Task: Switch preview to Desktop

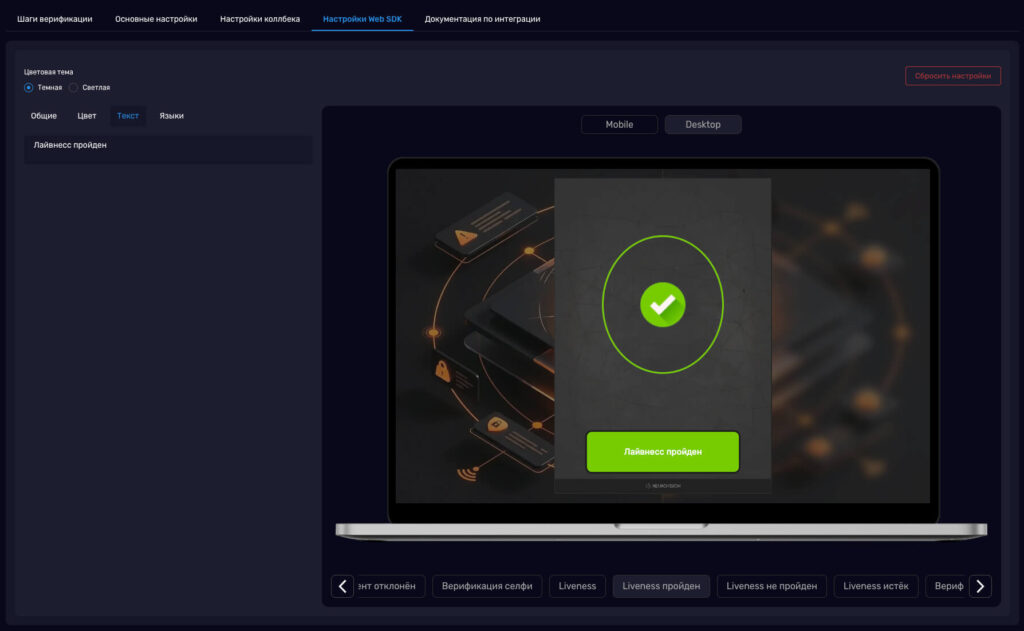Action: (703, 124)
